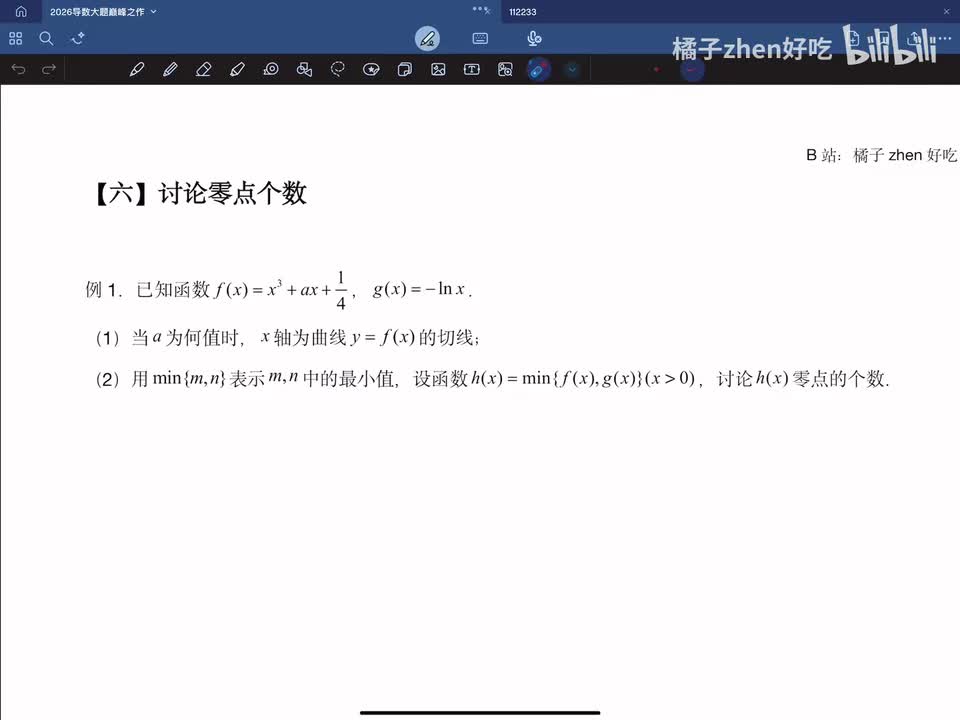This screenshot has width=960, height=720.
Task: Select the sticky note tool
Action: pyautogui.click(x=405, y=69)
